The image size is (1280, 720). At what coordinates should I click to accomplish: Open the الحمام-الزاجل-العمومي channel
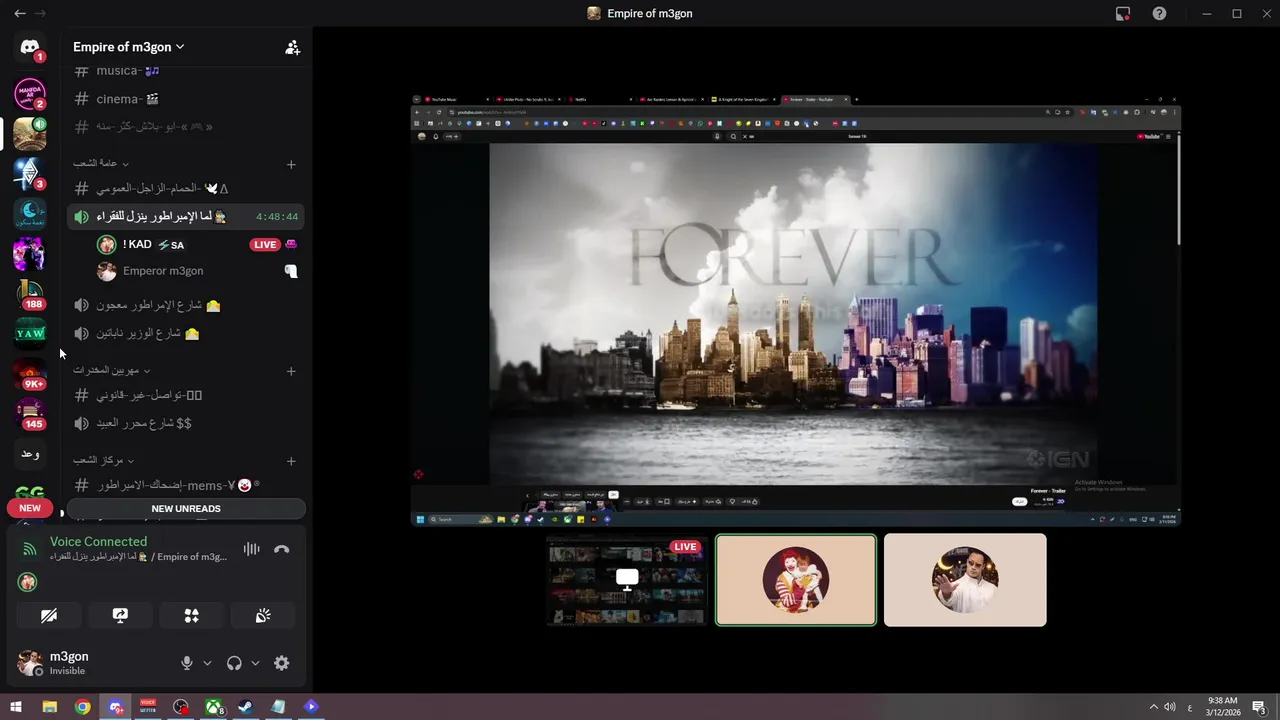(x=185, y=188)
